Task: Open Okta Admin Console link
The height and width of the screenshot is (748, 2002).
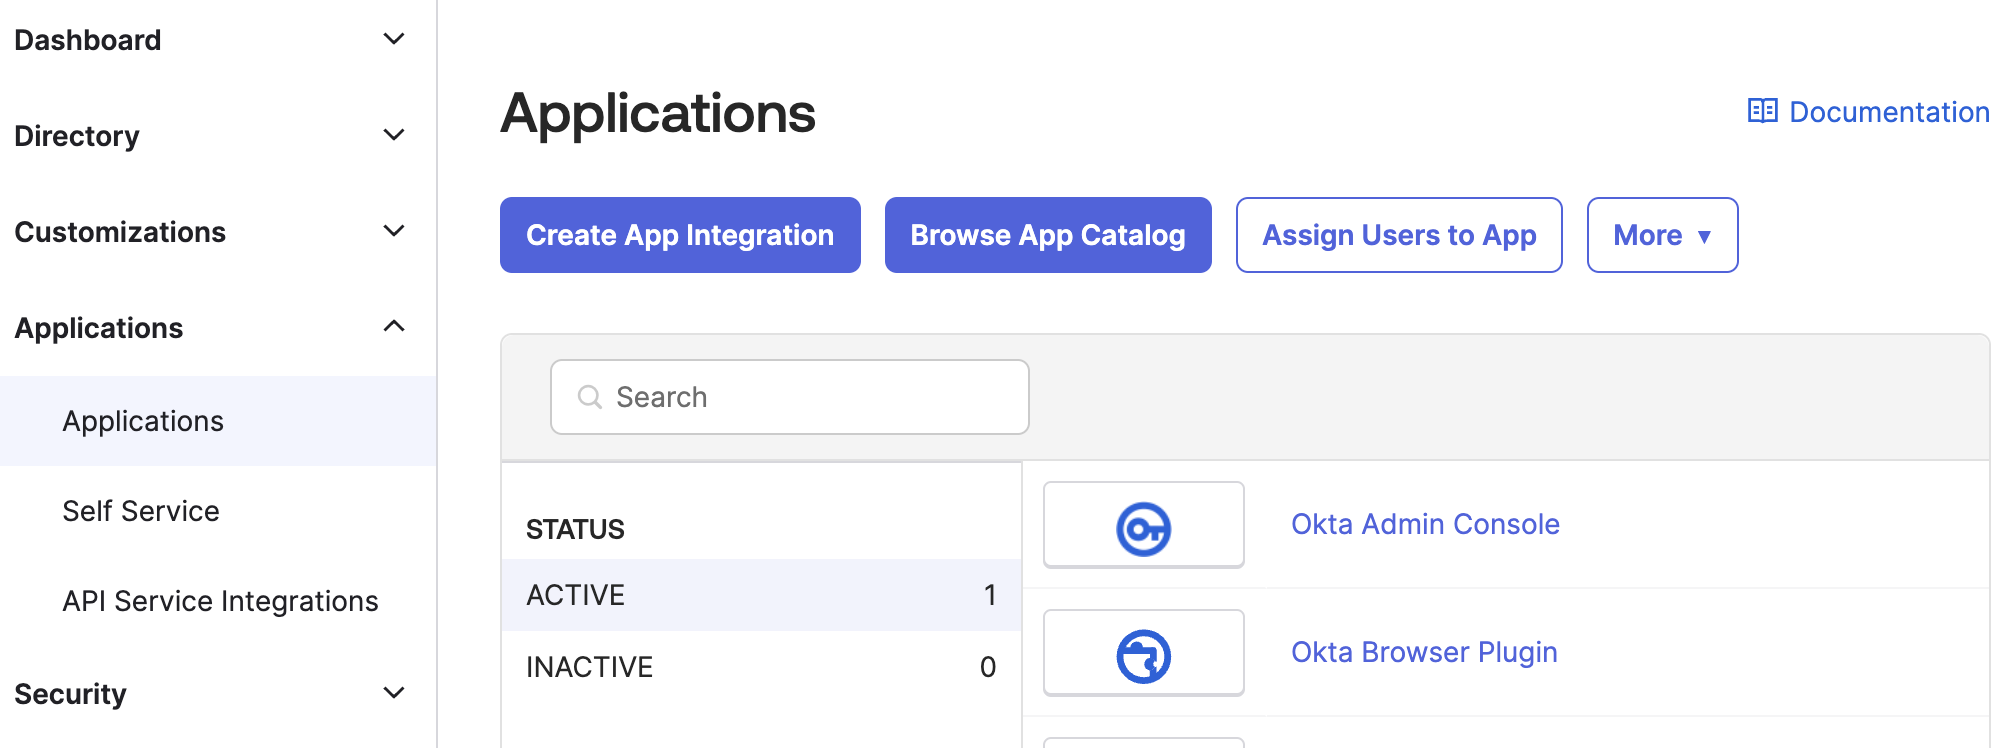Action: coord(1425,524)
